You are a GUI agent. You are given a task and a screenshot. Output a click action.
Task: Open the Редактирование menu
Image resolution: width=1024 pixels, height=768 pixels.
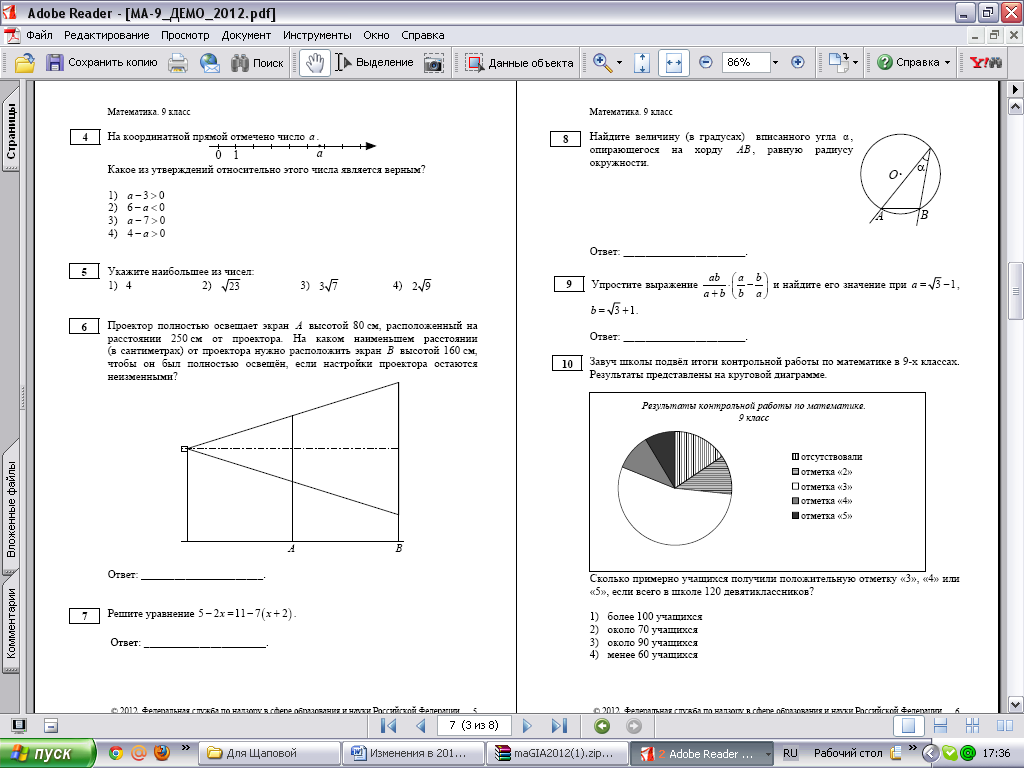coord(106,35)
